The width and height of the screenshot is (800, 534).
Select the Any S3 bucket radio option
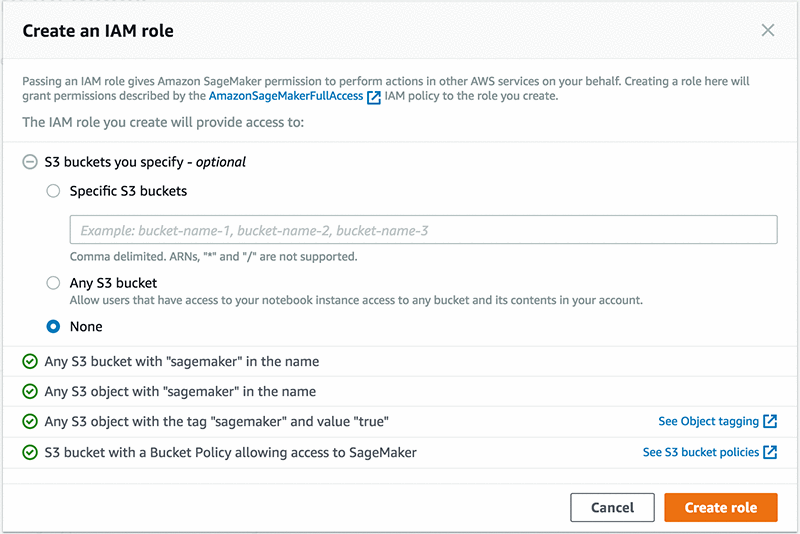click(x=54, y=284)
